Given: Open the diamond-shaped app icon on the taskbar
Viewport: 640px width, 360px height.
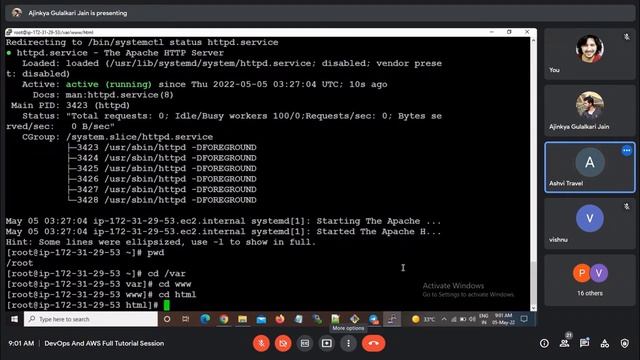Looking at the screenshot, I should 354,319.
